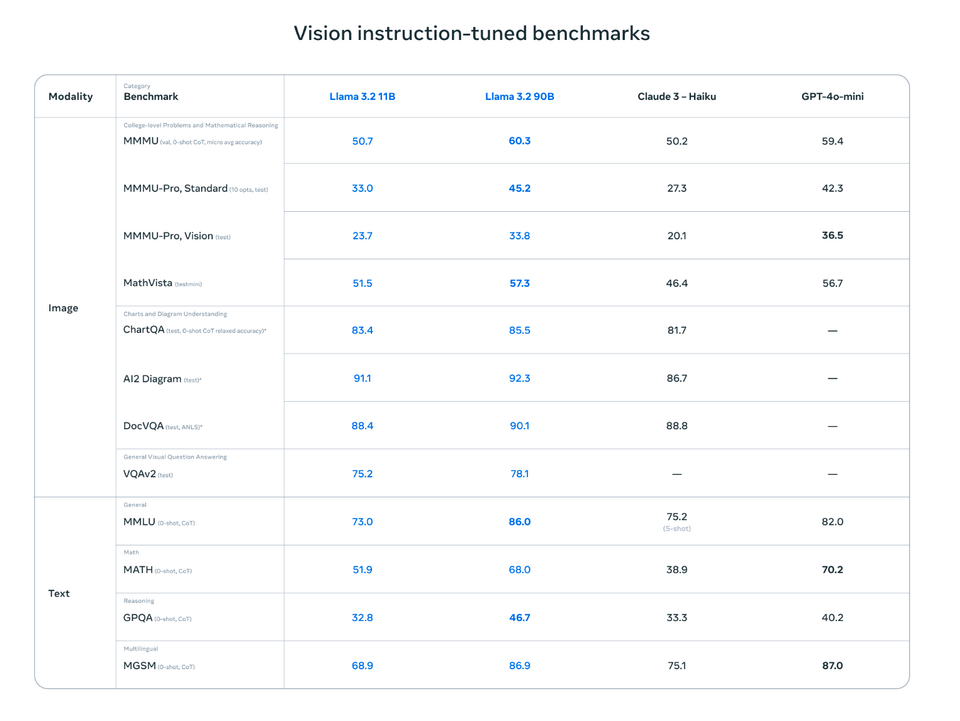
Task: Select the Llama 3.2 11B MGSM score 68.9
Action: click(x=362, y=666)
